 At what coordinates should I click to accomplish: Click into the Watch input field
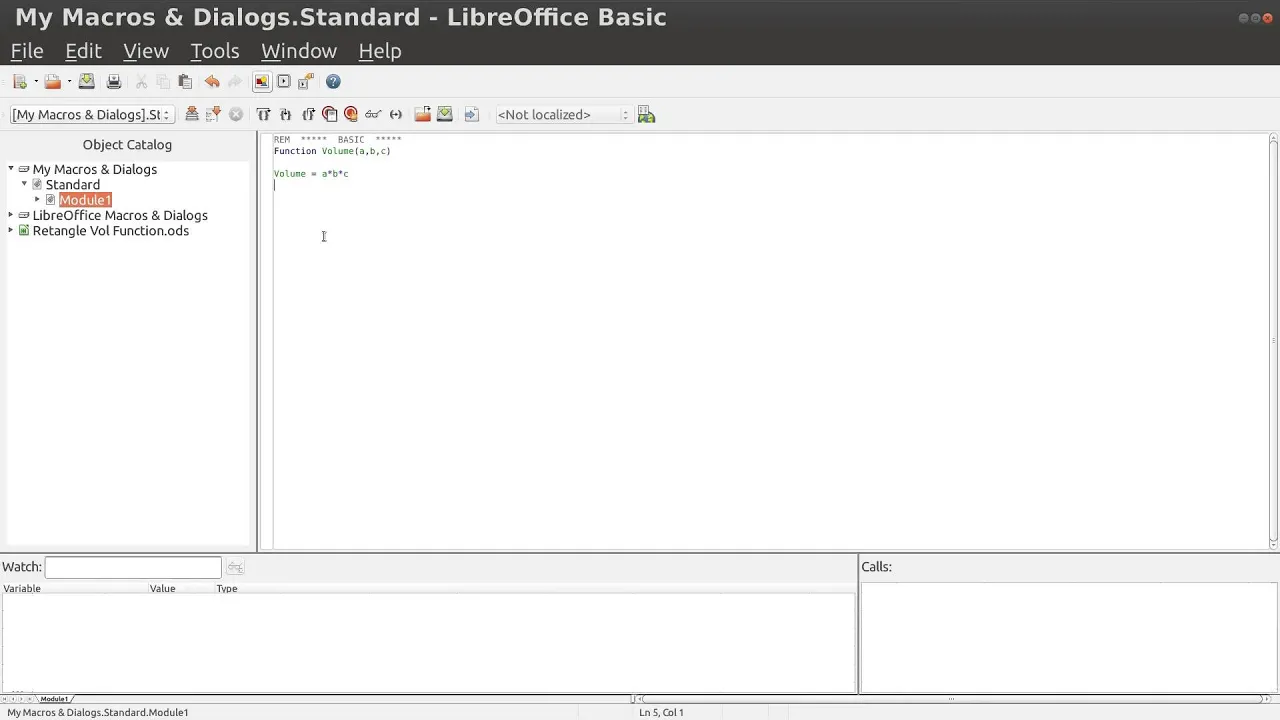click(133, 567)
